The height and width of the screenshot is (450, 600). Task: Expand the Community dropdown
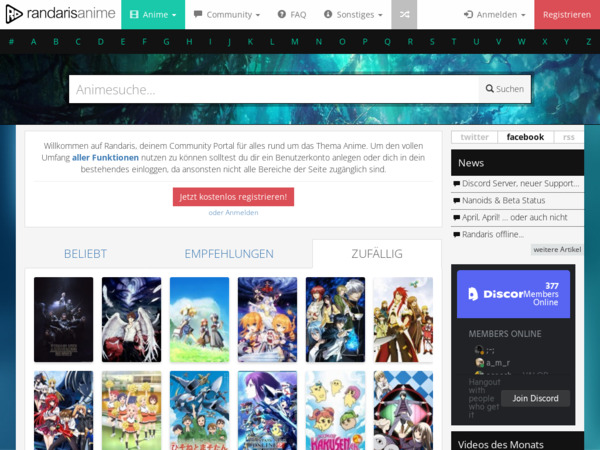click(227, 15)
